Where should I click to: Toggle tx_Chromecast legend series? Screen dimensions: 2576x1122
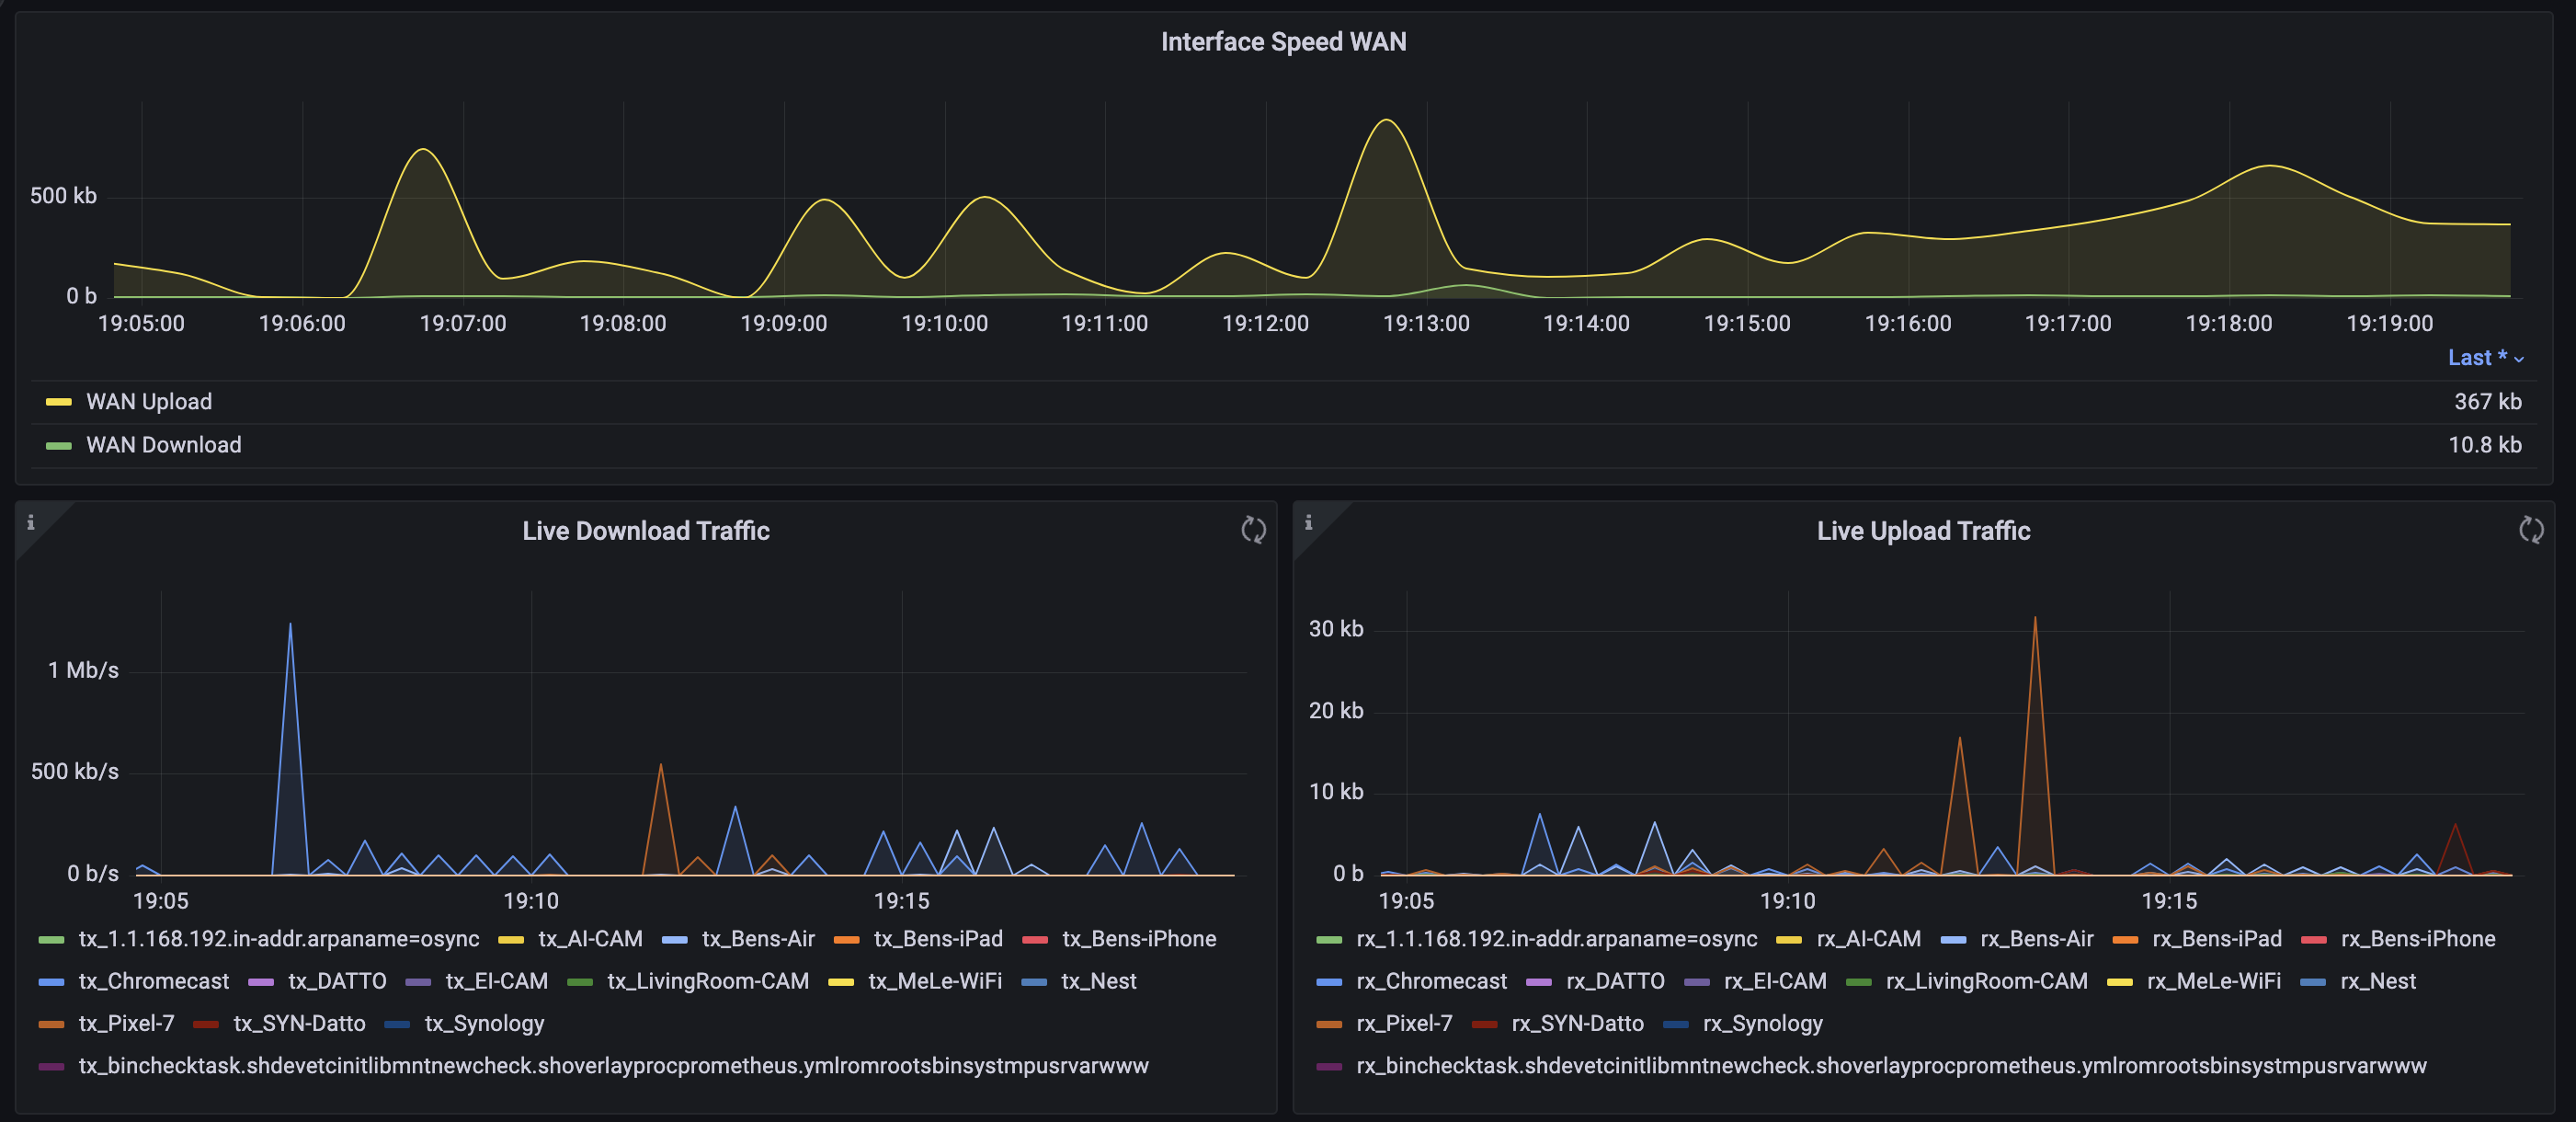pyautogui.click(x=154, y=981)
